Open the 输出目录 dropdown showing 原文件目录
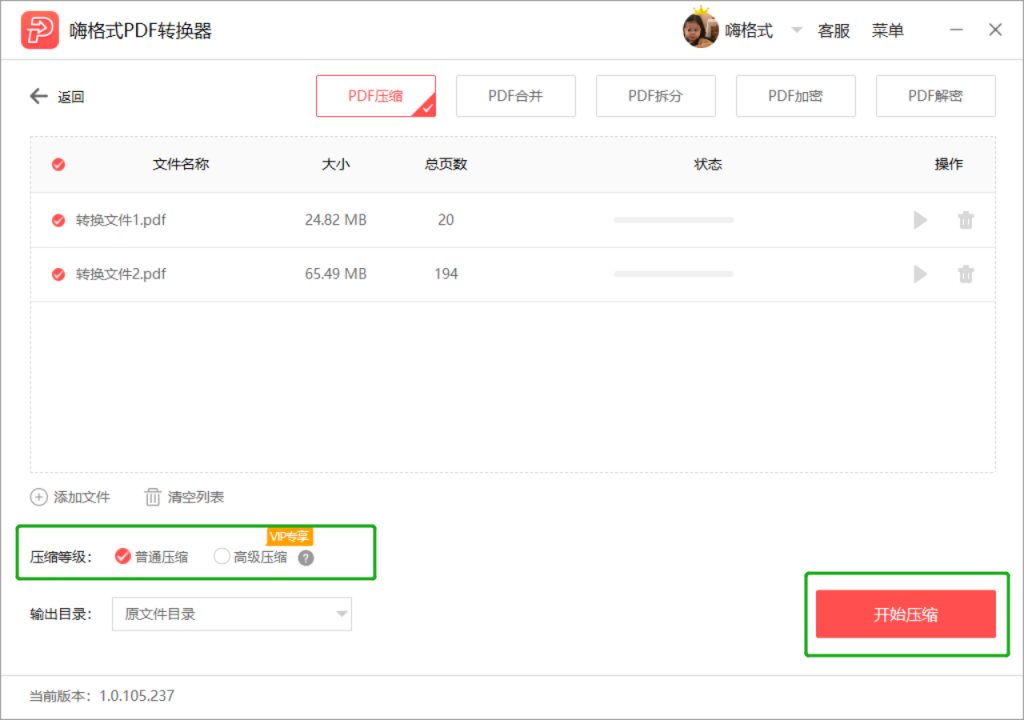Screen dimensions: 1024x720 coord(232,614)
